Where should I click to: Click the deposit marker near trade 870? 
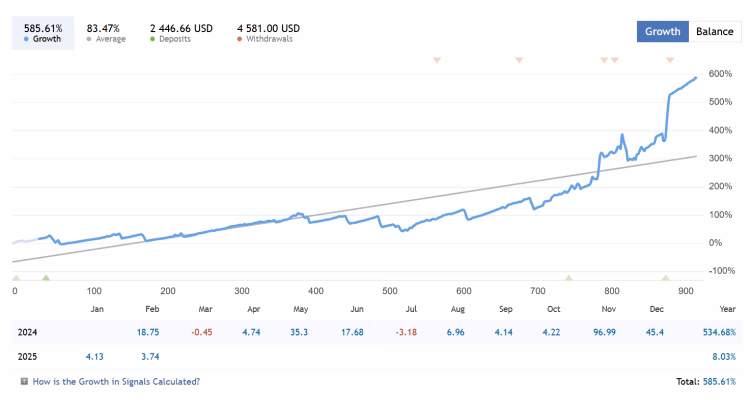coord(665,278)
